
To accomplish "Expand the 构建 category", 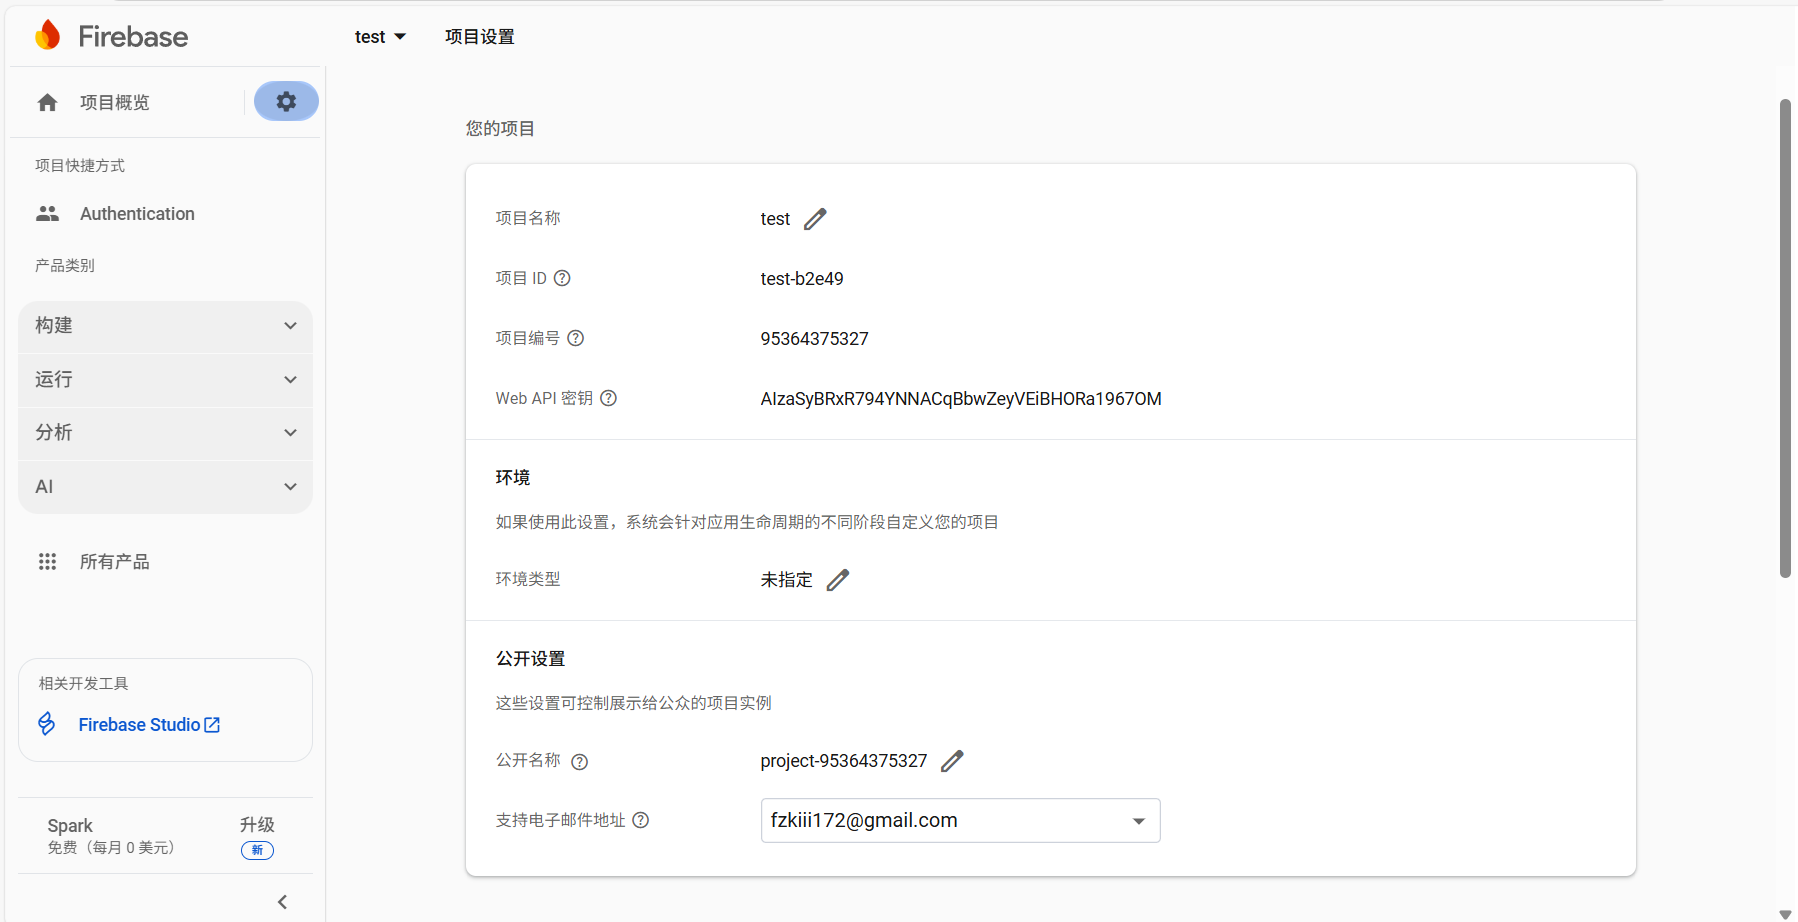I will pos(165,326).
